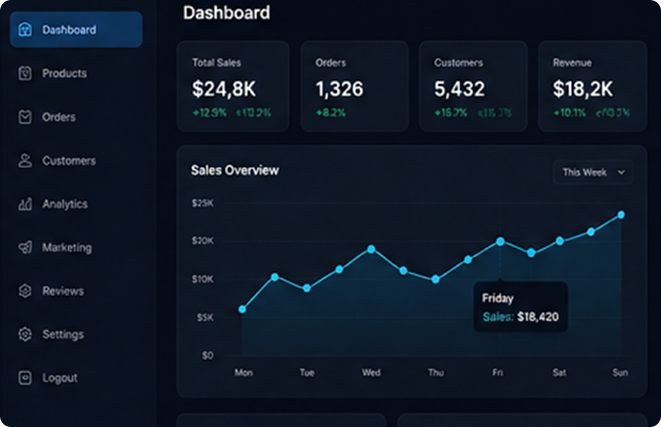Image resolution: width=661 pixels, height=427 pixels.
Task: Click the Logout label
Action: click(59, 378)
